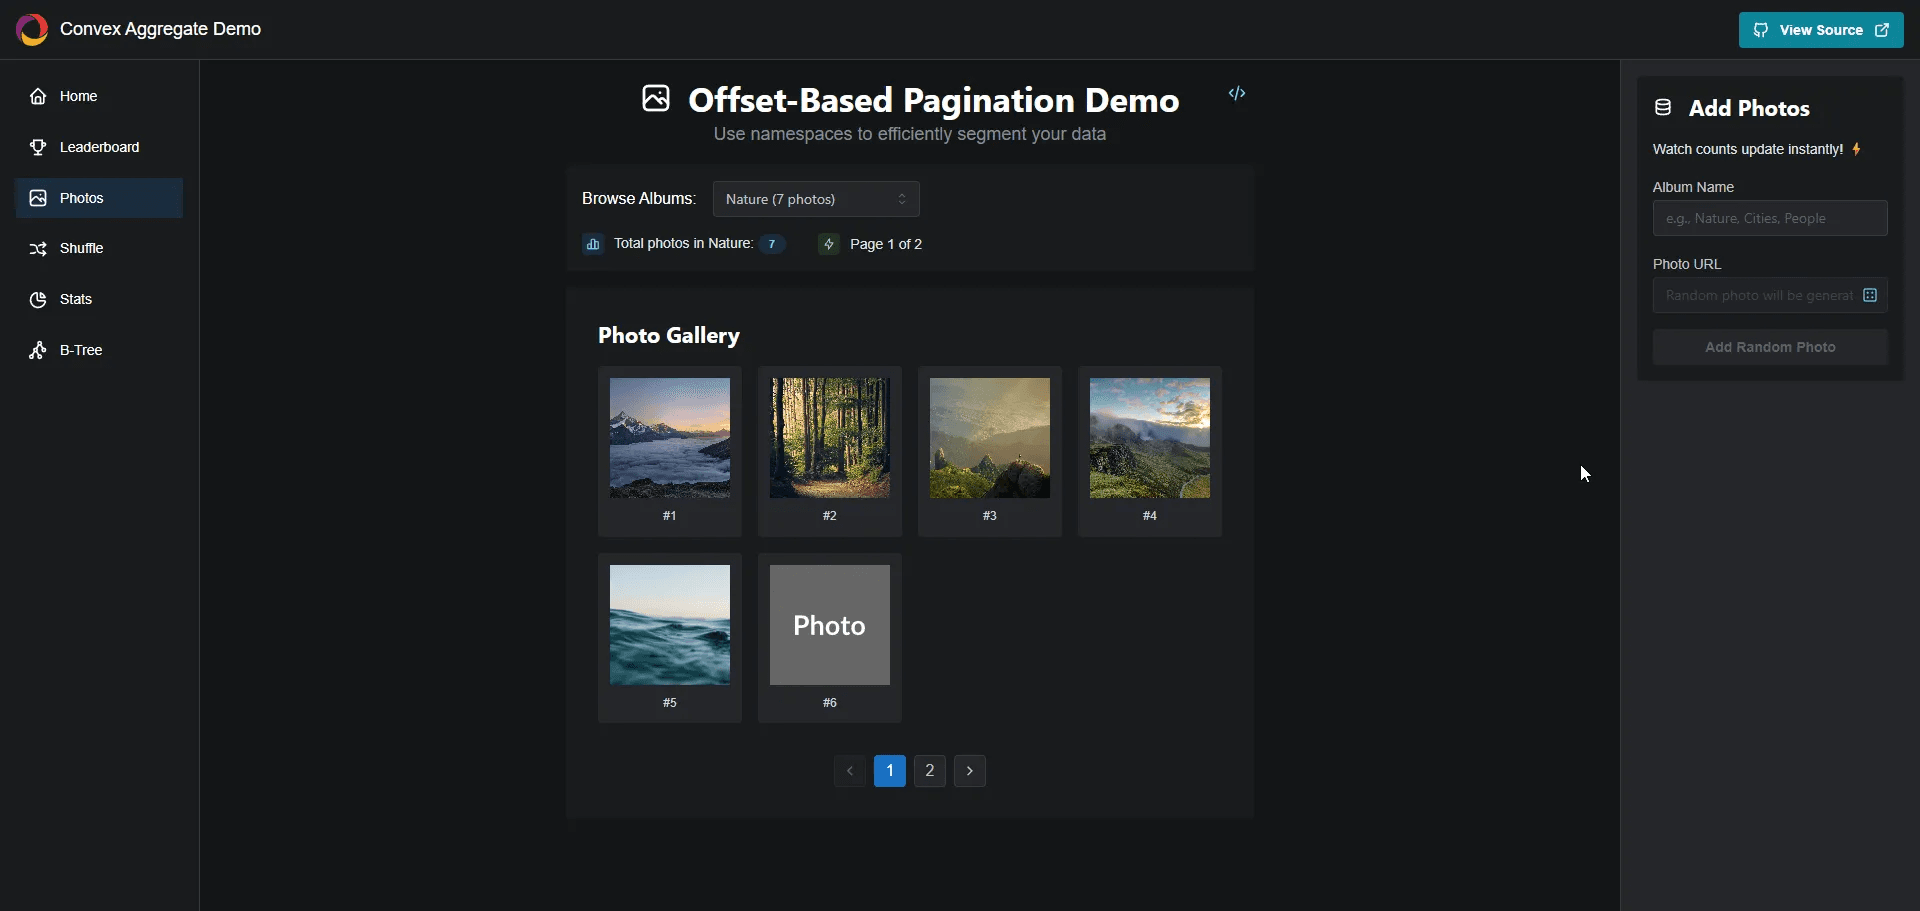Click the View Source button
Image resolution: width=1920 pixels, height=911 pixels.
pos(1820,30)
